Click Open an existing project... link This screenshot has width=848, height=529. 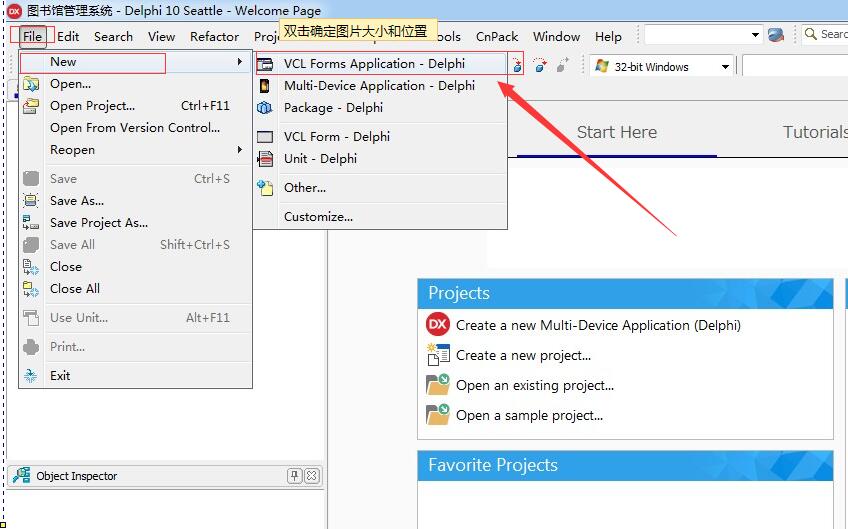534,385
